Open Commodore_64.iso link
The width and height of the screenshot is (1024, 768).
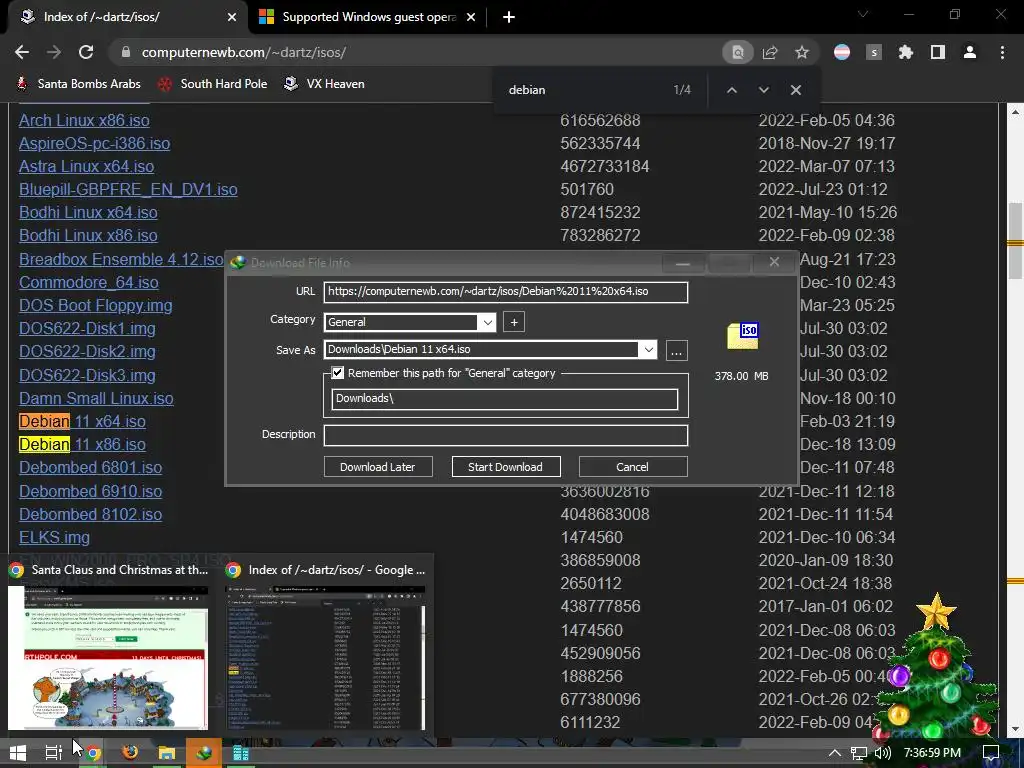coord(89,282)
